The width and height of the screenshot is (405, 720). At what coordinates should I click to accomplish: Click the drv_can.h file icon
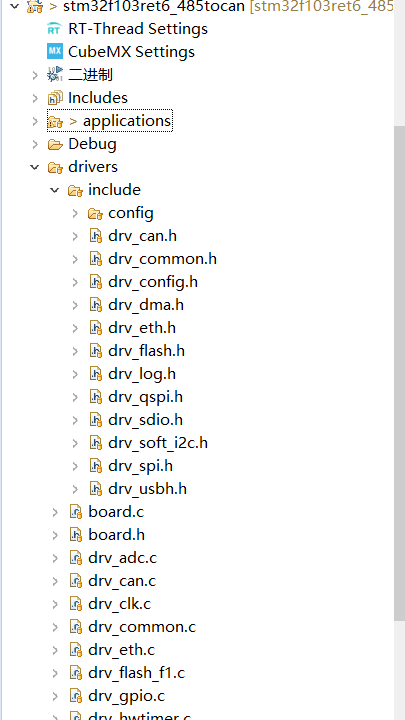[x=95, y=236]
